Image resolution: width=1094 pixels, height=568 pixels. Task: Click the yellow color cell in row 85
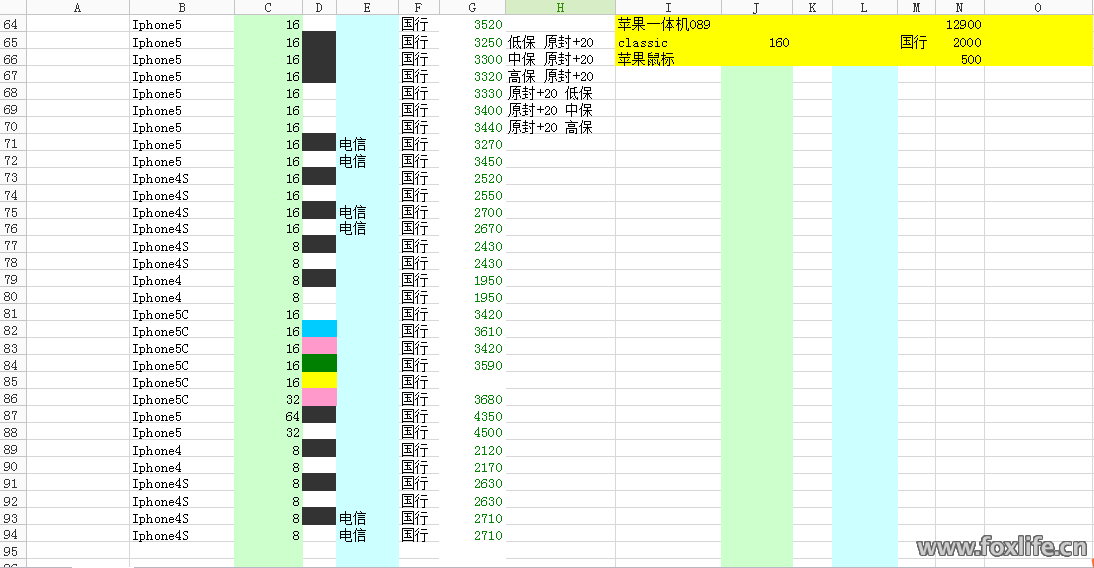pyautogui.click(x=319, y=381)
